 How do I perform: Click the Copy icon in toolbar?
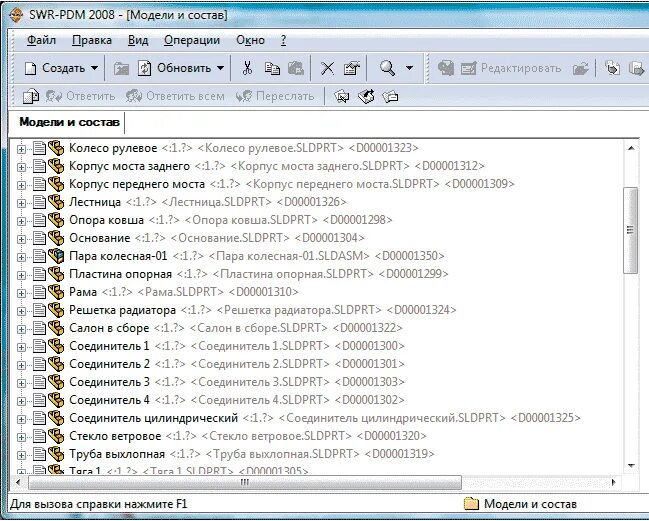tap(272, 68)
